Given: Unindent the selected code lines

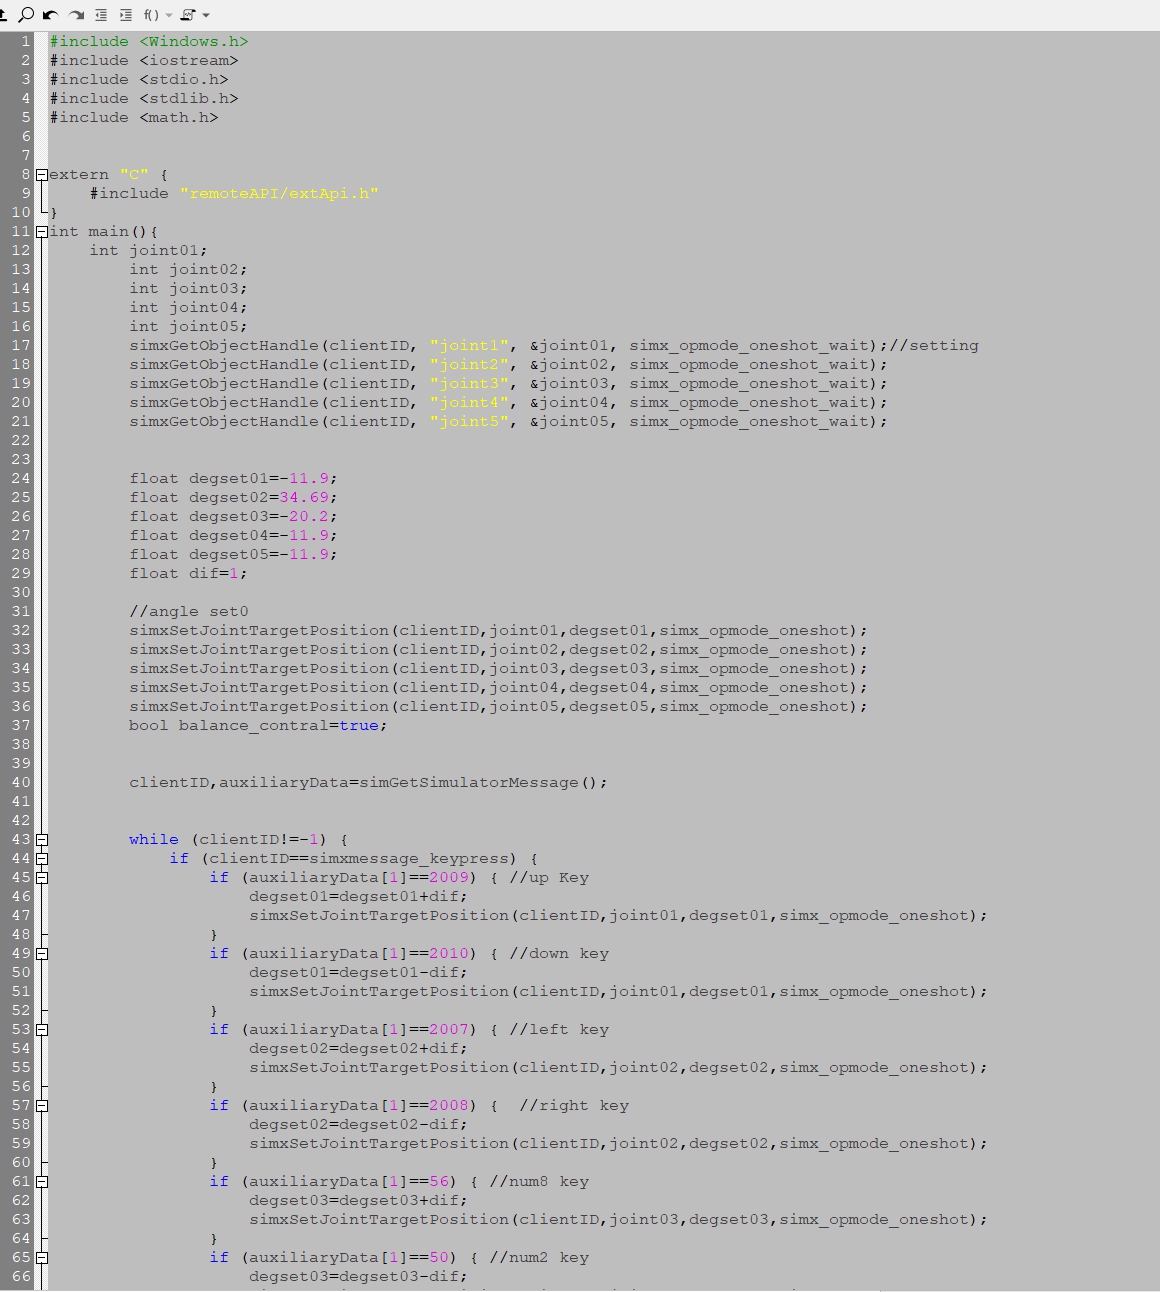Looking at the screenshot, I should [101, 15].
